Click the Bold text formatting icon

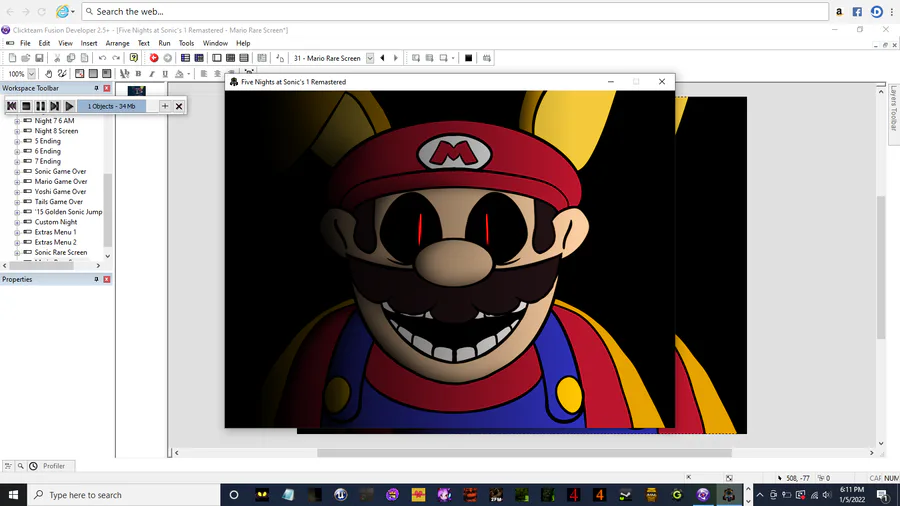click(x=138, y=73)
